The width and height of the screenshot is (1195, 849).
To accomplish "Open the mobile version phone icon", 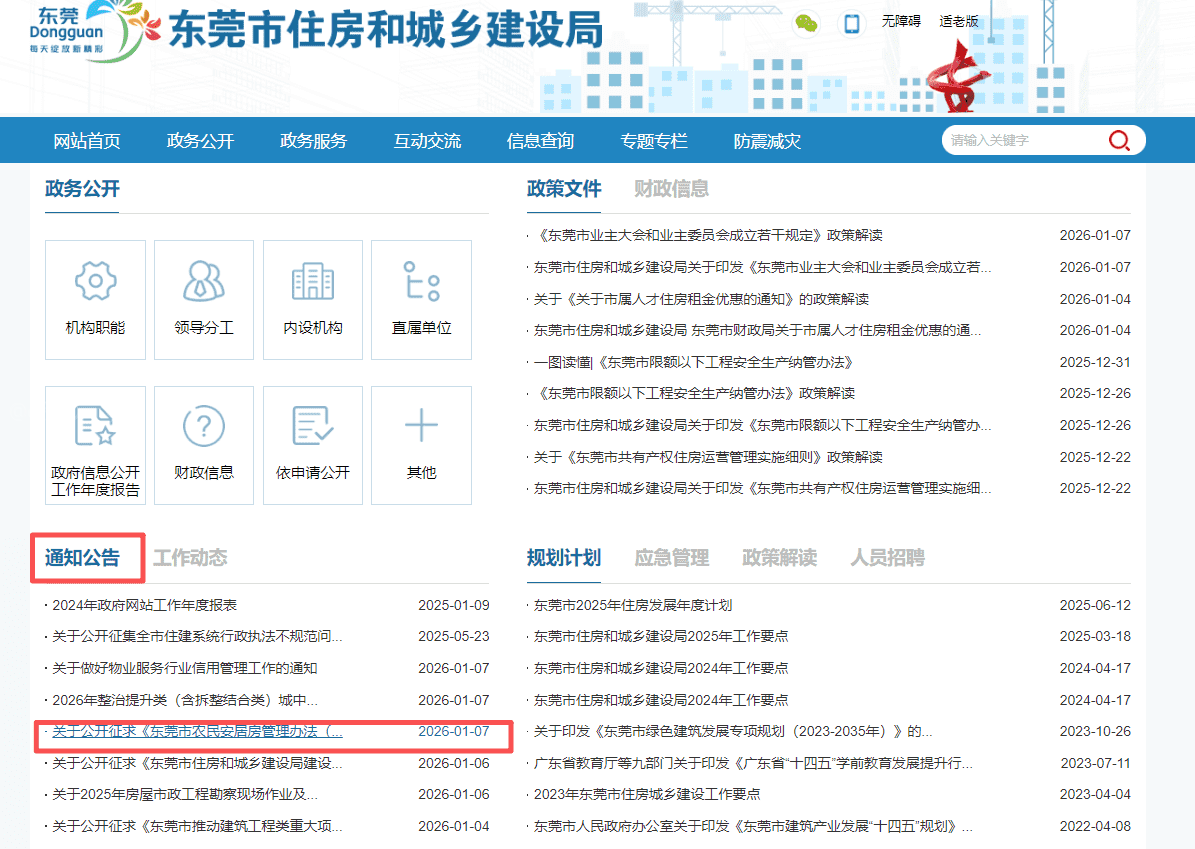I will coord(851,23).
